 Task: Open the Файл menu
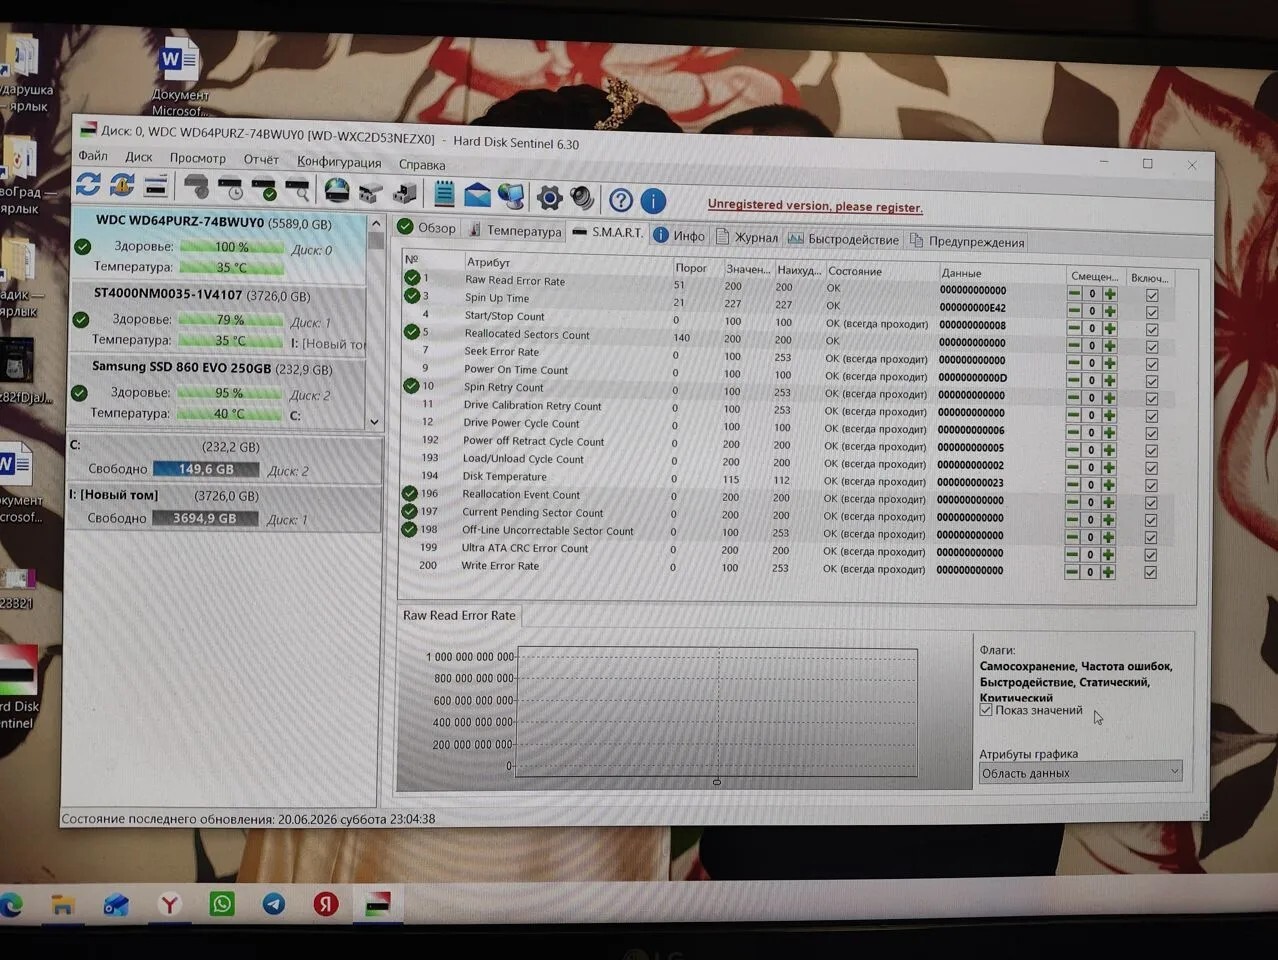point(93,156)
